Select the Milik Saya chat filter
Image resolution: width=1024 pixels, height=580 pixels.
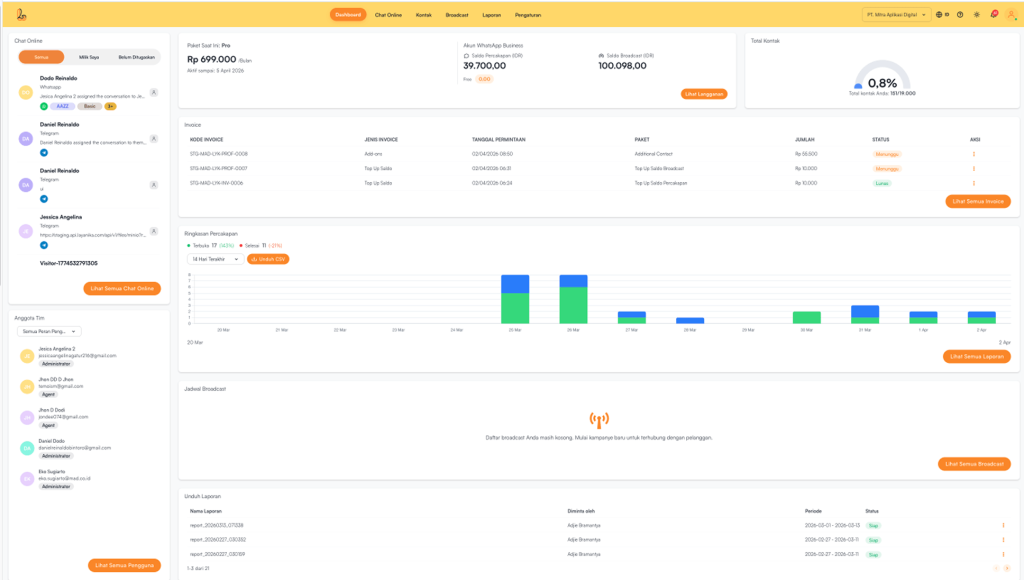coord(89,57)
